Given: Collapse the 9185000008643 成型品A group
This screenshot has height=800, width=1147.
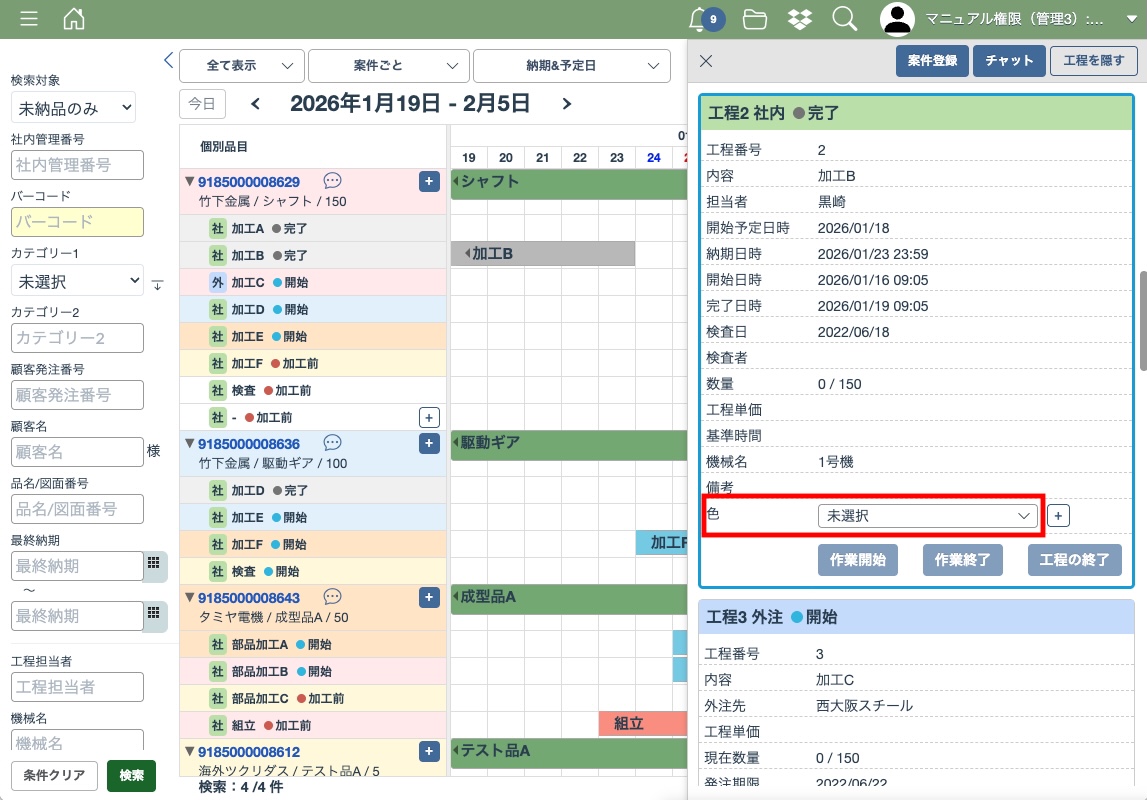Looking at the screenshot, I should tap(189, 598).
